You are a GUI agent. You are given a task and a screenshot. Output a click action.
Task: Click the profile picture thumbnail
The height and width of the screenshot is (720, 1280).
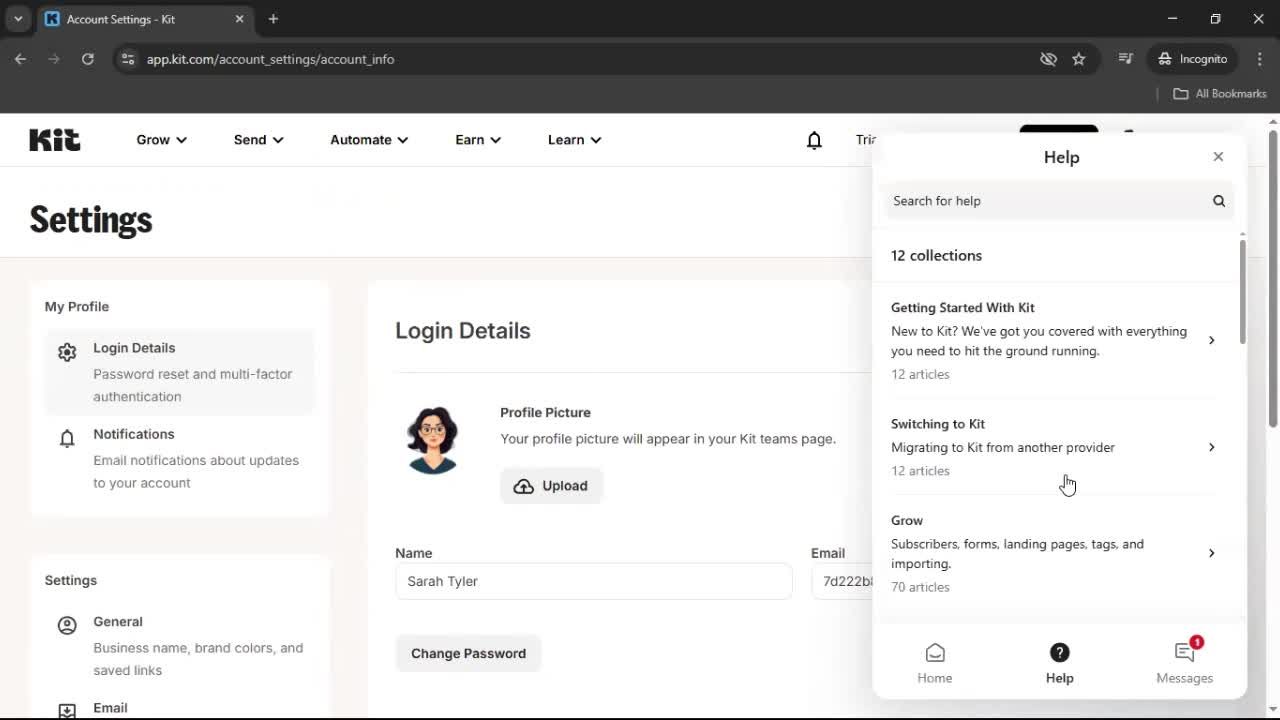point(433,439)
